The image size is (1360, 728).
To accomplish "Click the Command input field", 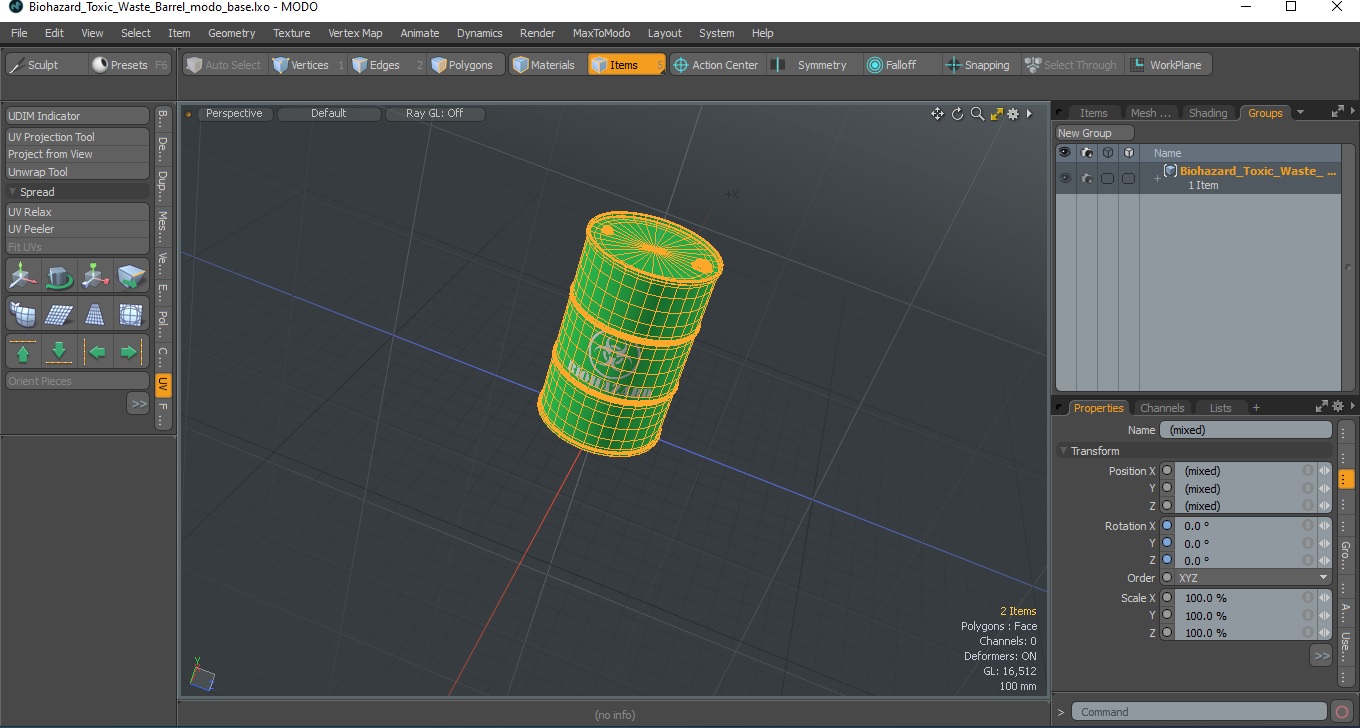I will coord(1200,712).
